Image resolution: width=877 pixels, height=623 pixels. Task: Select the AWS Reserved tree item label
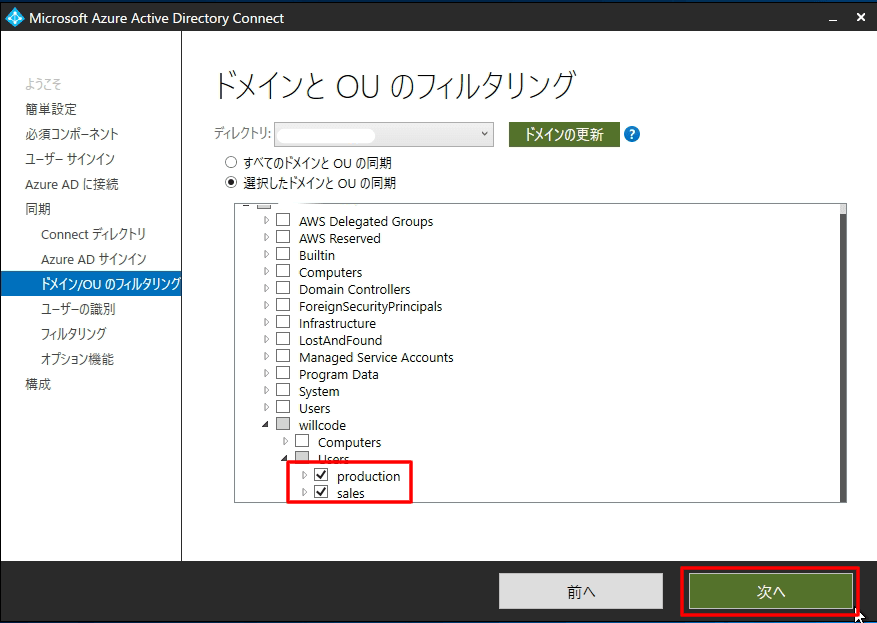coord(340,238)
